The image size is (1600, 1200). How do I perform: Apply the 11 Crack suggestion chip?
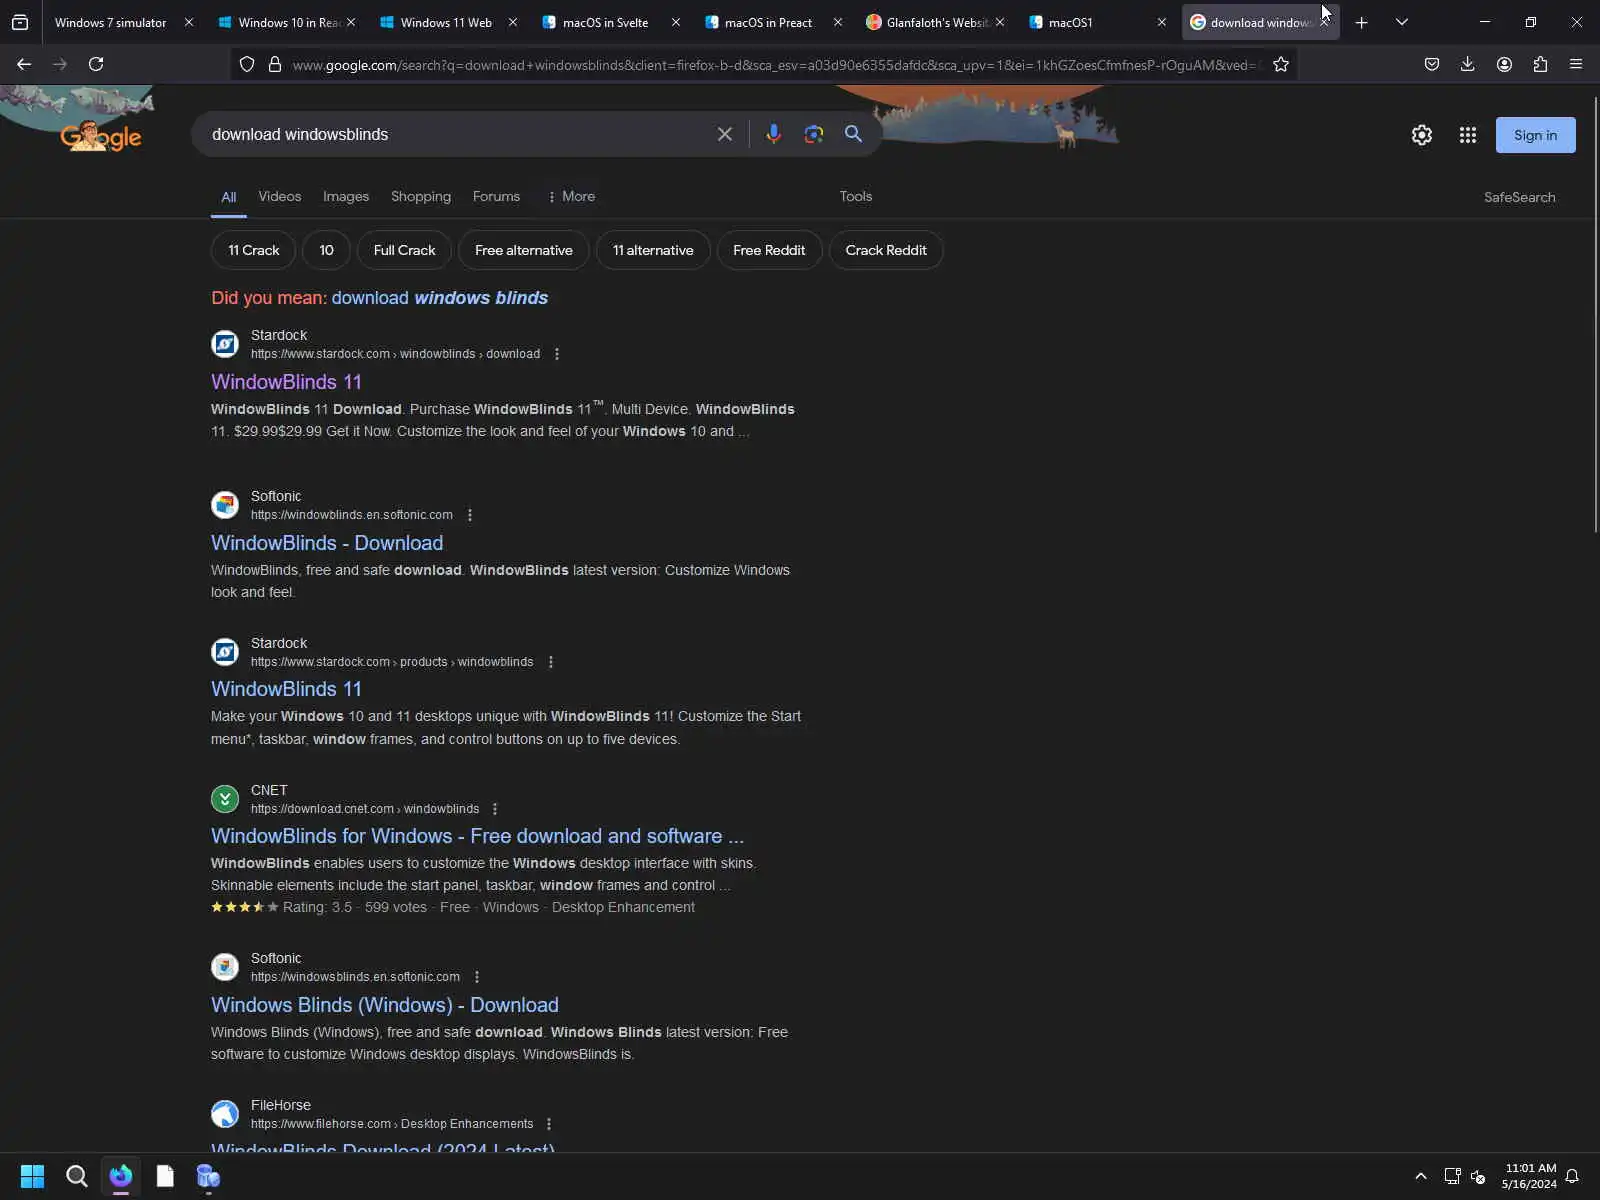tap(253, 250)
